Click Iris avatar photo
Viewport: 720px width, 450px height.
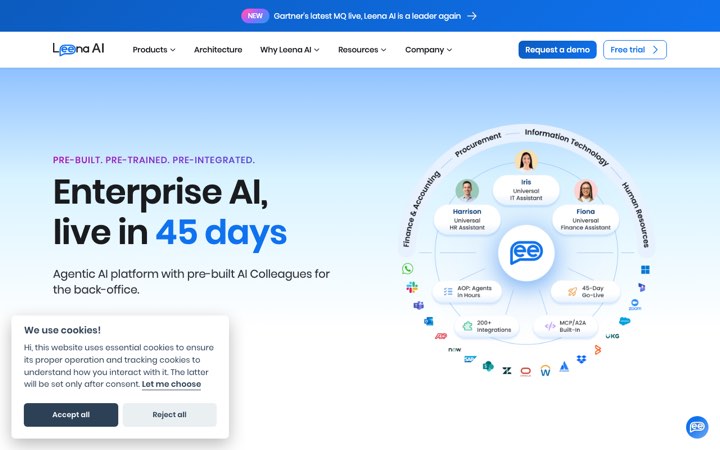point(526,161)
